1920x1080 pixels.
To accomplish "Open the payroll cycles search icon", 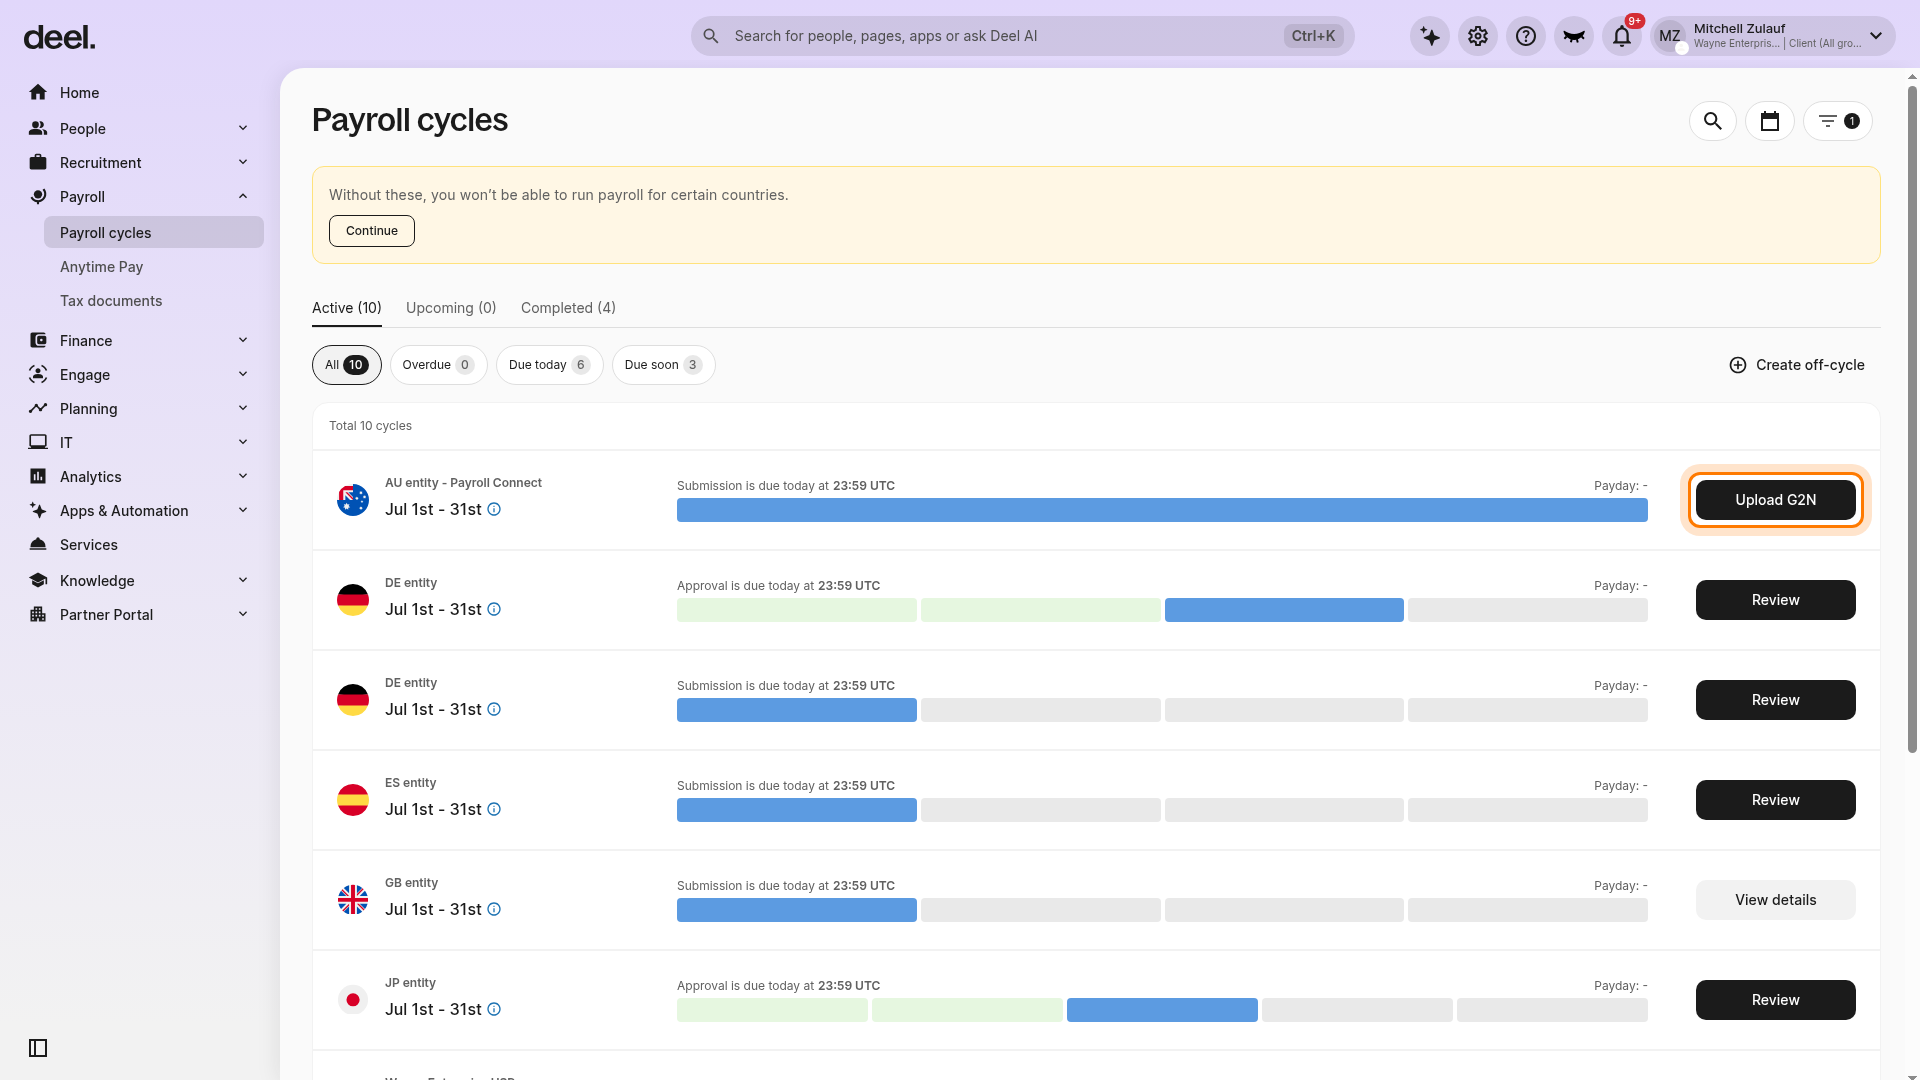I will (x=1713, y=121).
